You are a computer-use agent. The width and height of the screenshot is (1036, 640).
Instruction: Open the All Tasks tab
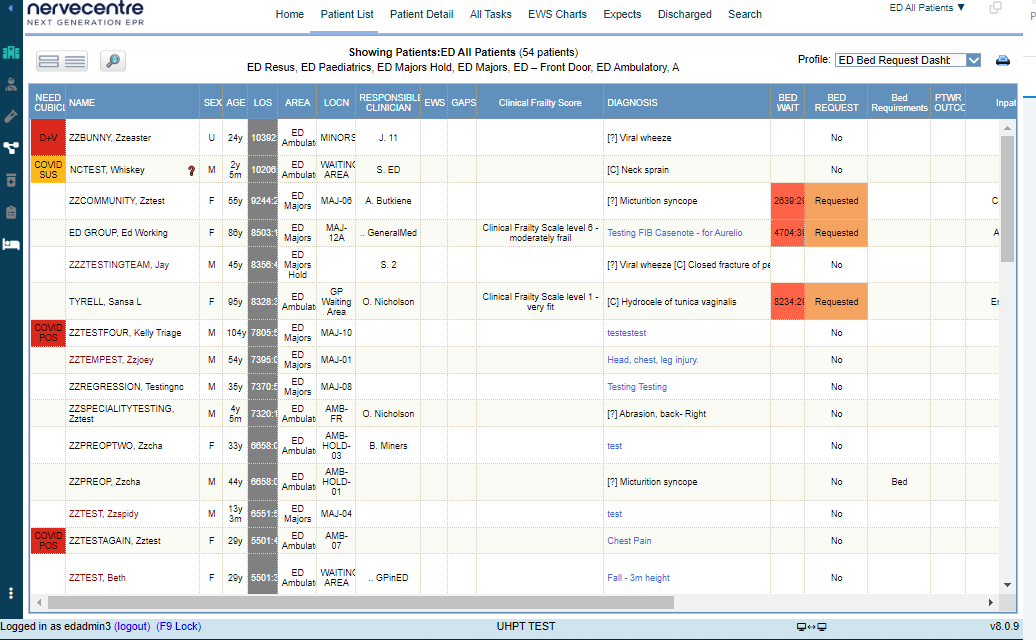click(490, 15)
